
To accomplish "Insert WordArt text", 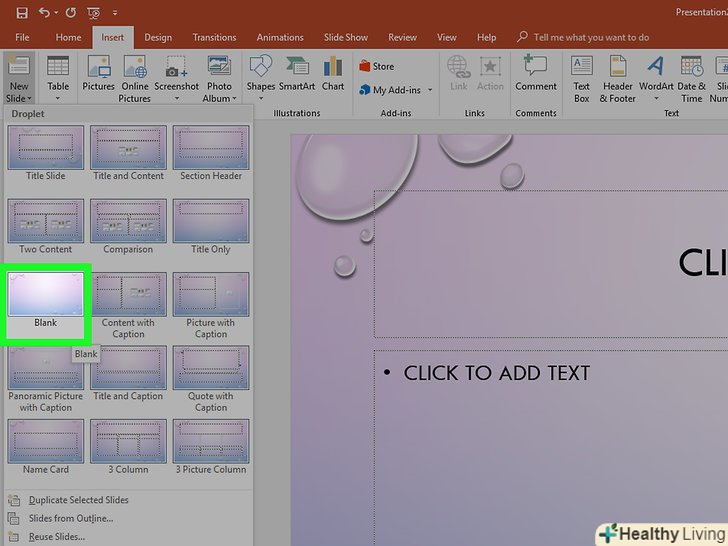I will point(656,77).
